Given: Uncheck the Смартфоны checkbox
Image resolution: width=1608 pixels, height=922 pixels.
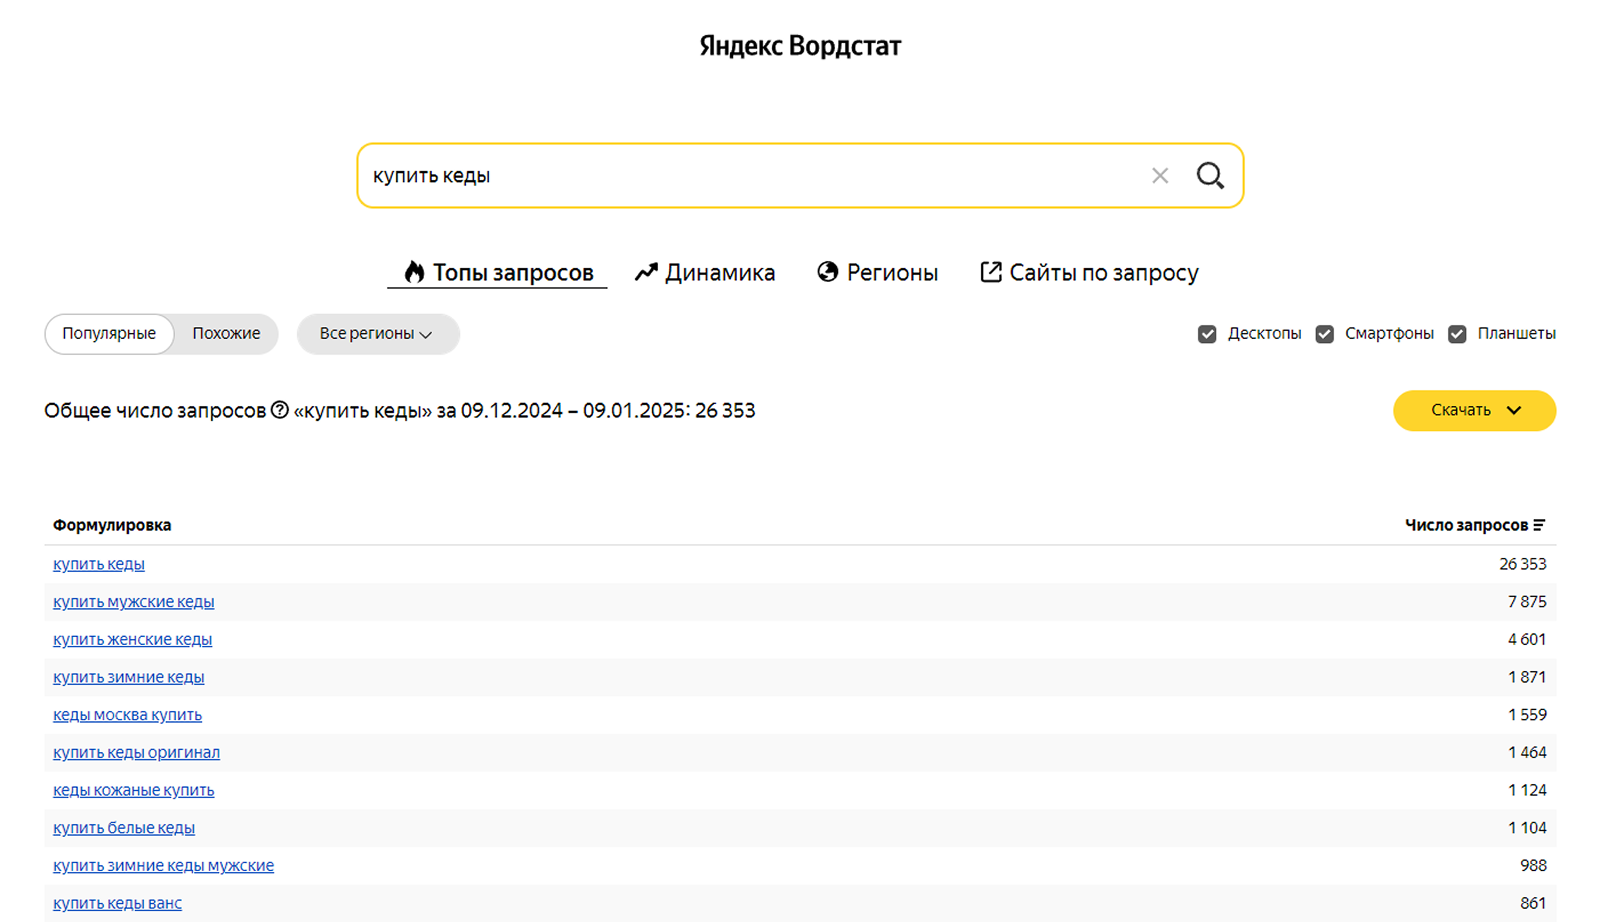Looking at the screenshot, I should (1325, 334).
